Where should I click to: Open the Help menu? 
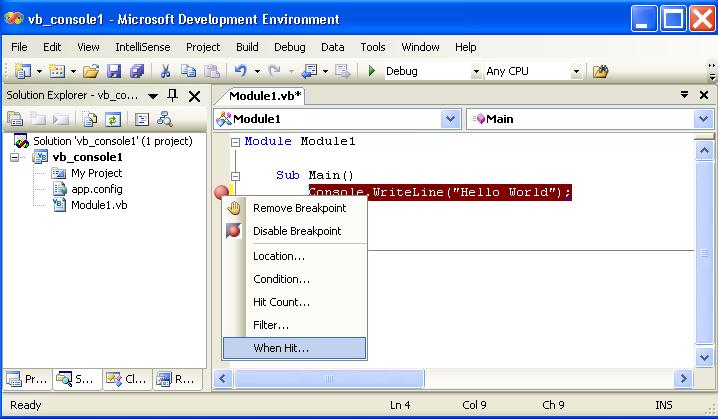(x=466, y=47)
